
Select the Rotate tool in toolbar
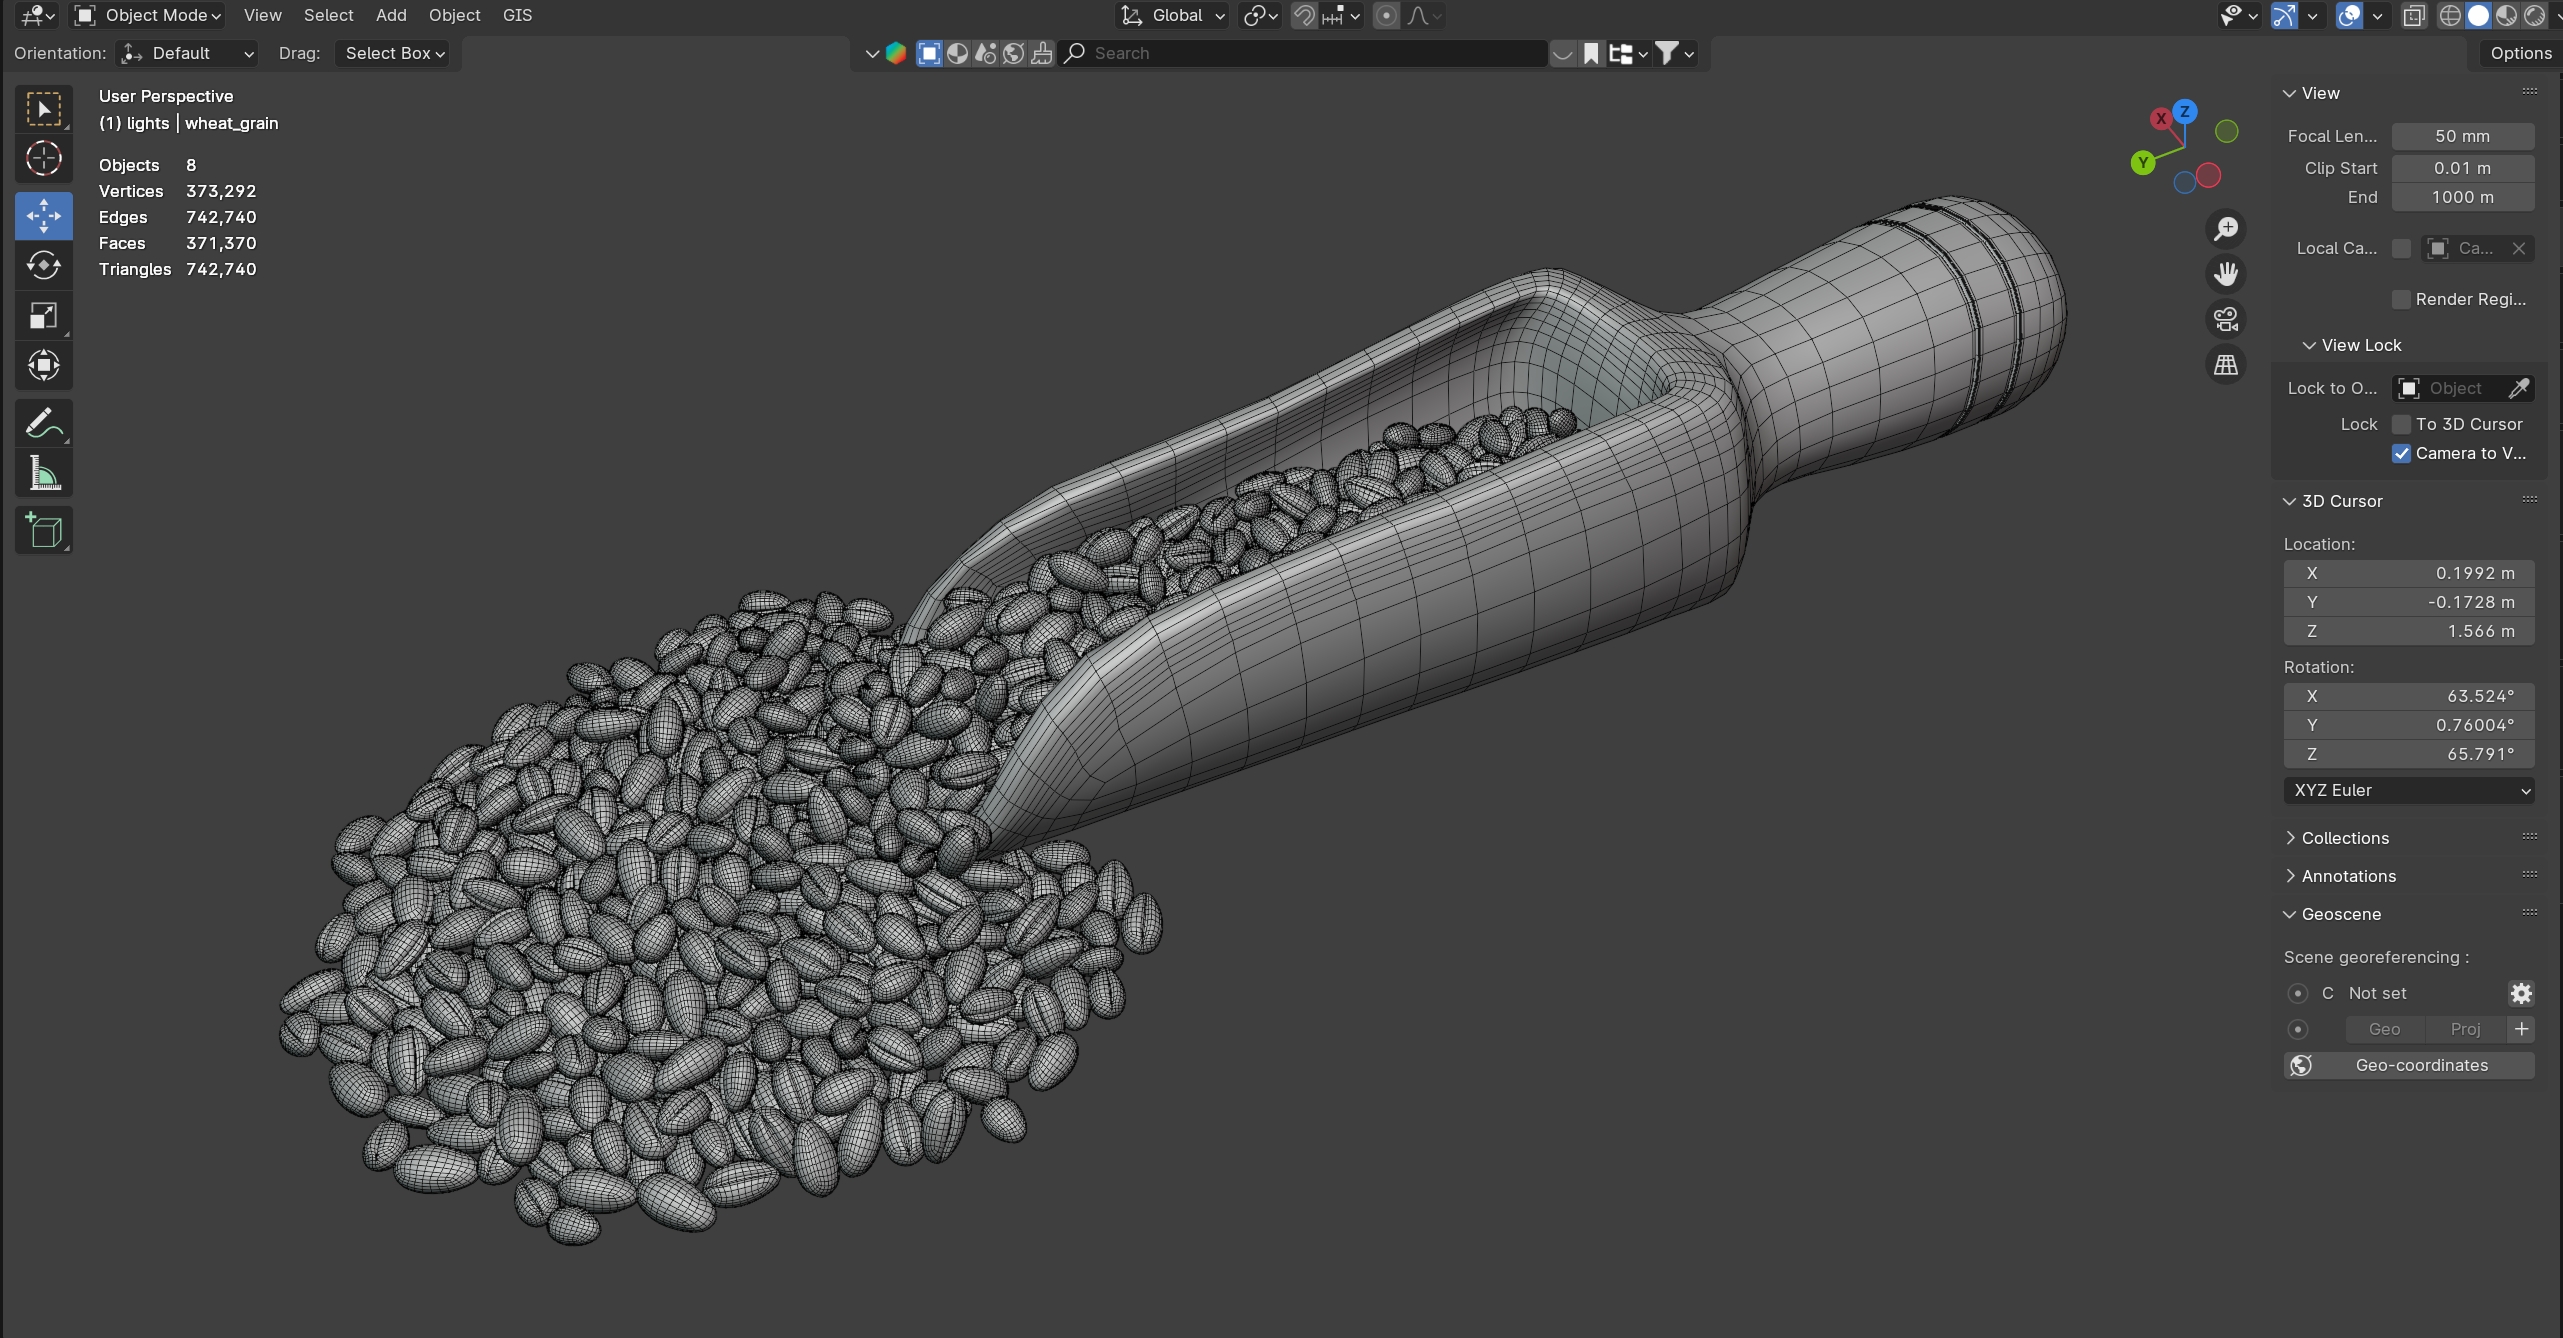(43, 265)
